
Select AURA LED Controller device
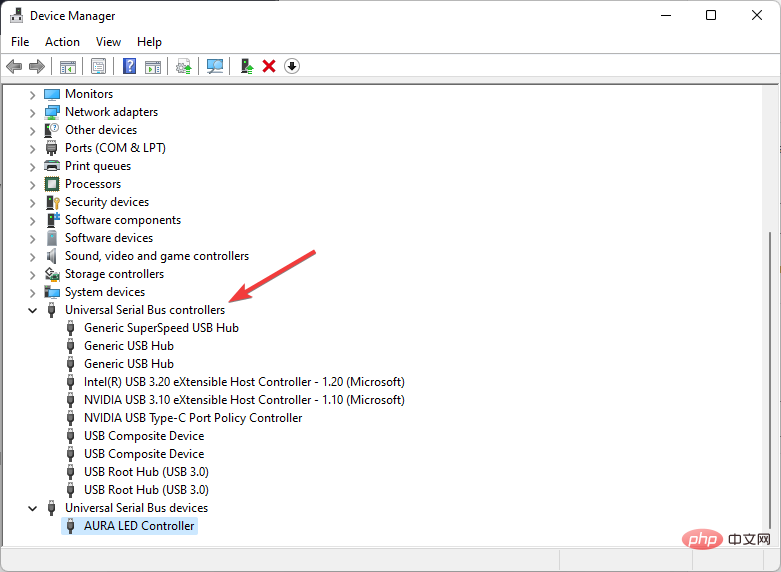(139, 526)
